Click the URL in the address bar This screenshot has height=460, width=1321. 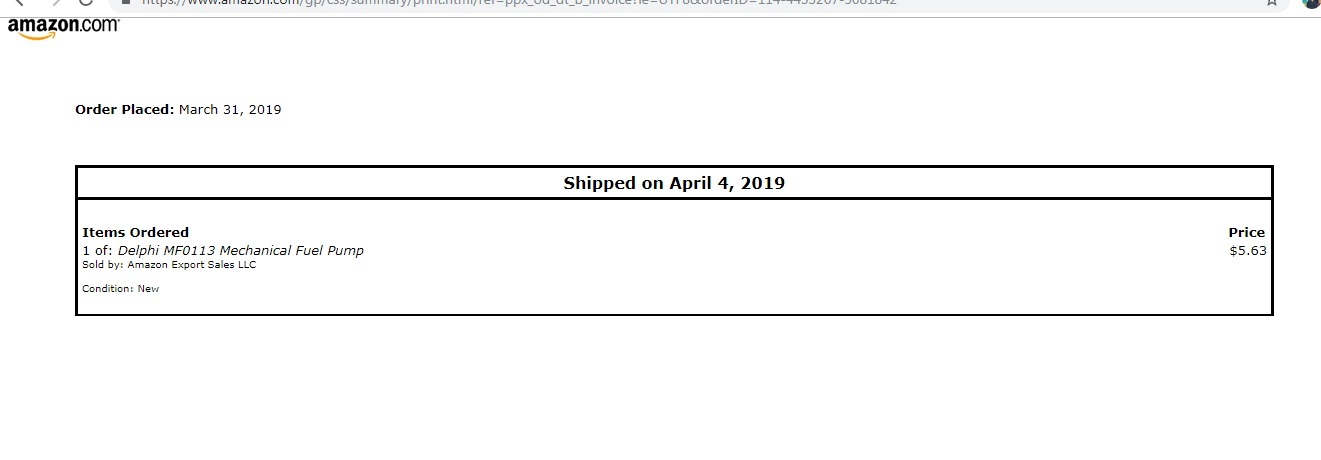[500, 3]
